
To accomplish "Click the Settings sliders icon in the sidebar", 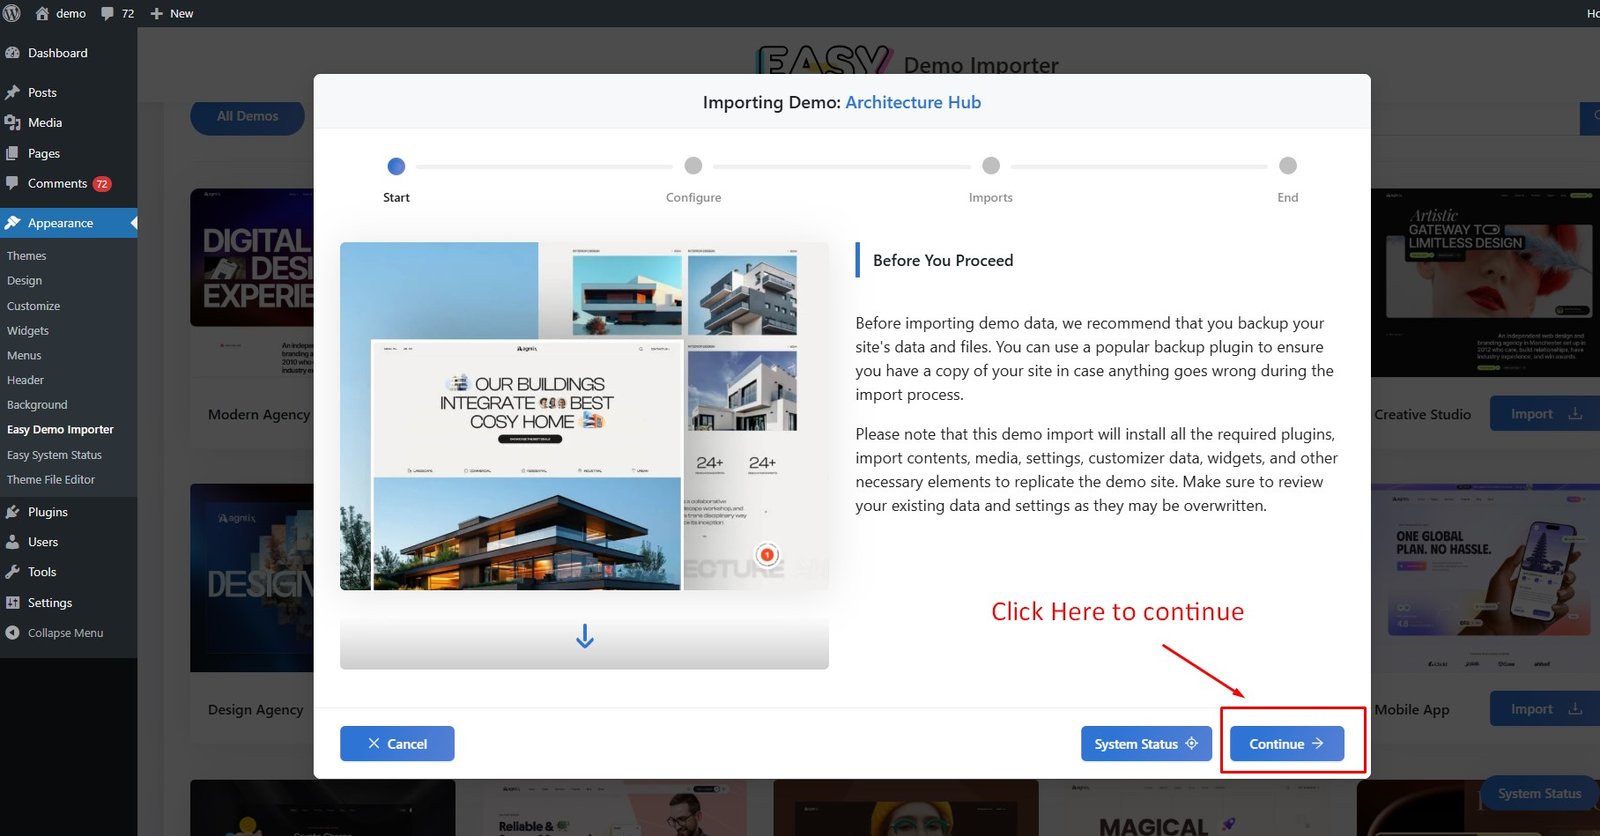I will (13, 603).
